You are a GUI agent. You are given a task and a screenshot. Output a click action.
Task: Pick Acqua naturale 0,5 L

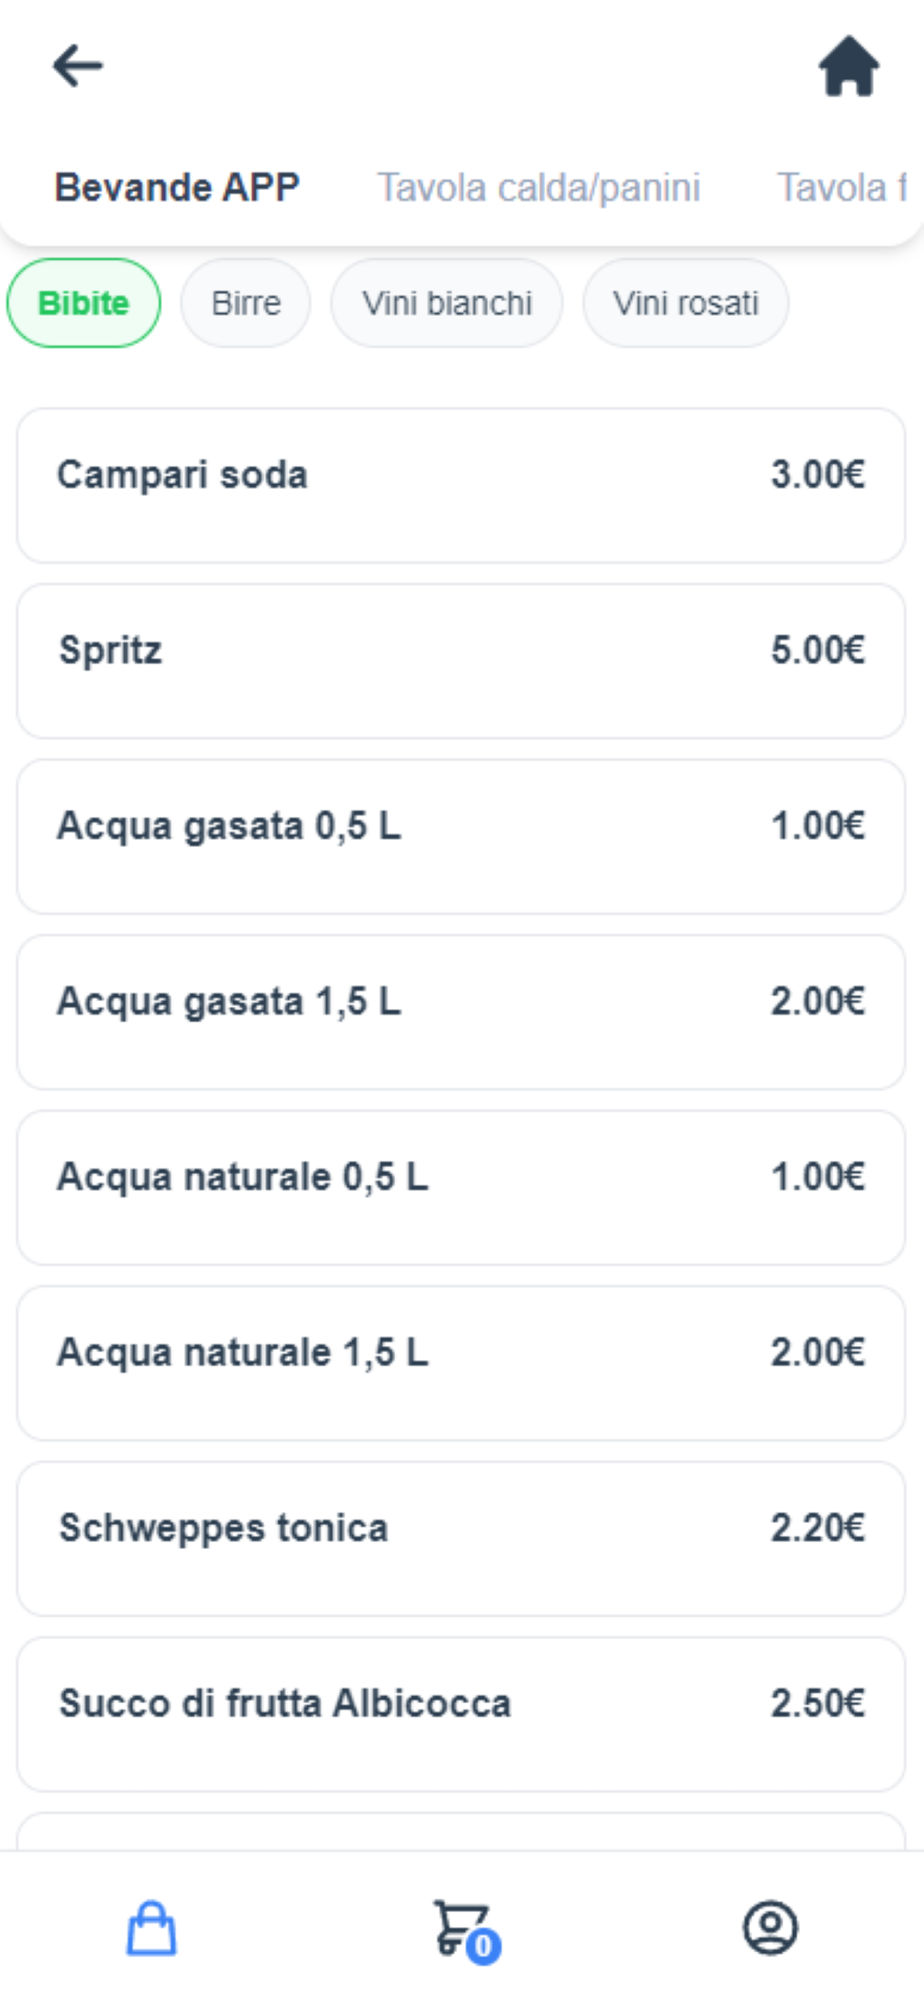(461, 1187)
